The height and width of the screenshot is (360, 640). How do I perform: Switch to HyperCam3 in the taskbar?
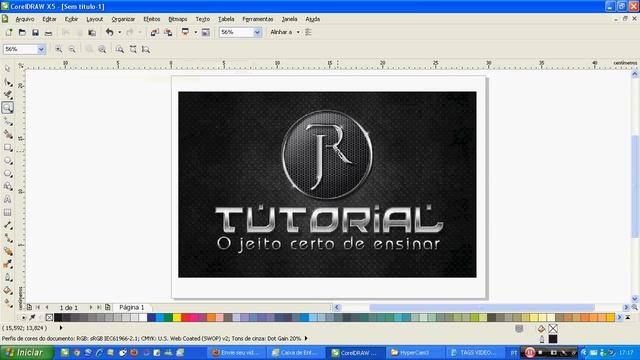[x=415, y=353]
